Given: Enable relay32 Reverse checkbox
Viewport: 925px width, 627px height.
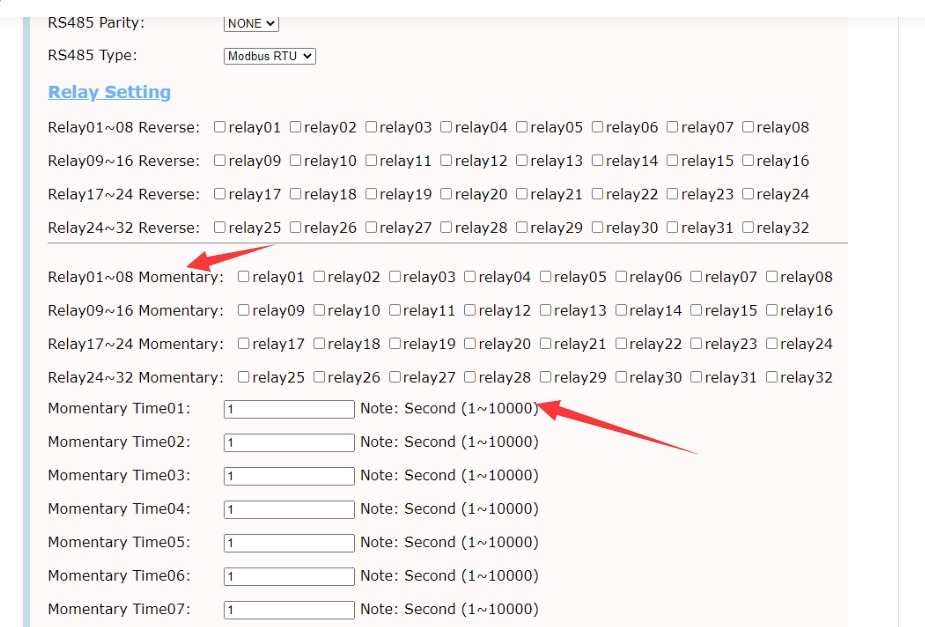Looking at the screenshot, I should (748, 228).
